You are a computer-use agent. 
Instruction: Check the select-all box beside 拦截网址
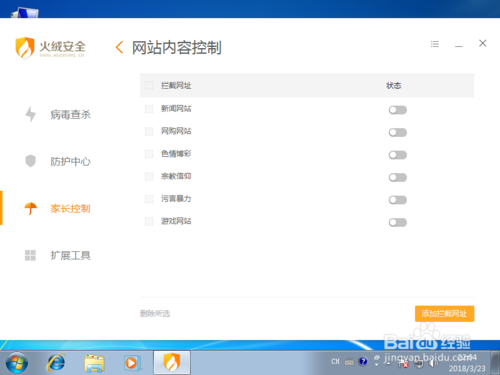(x=149, y=85)
